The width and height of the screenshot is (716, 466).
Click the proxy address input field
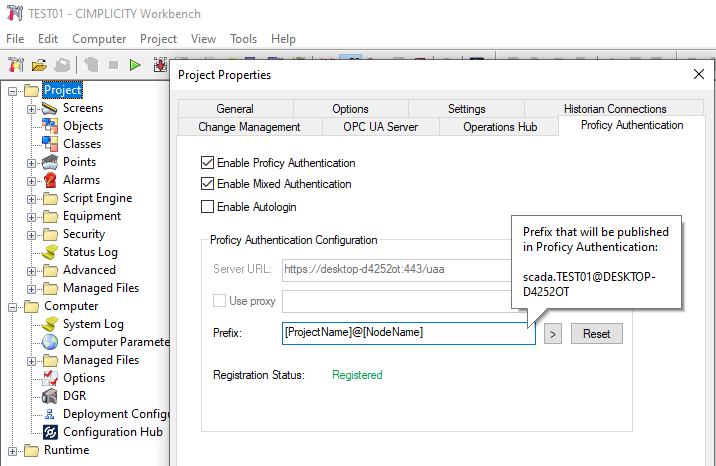coord(396,301)
